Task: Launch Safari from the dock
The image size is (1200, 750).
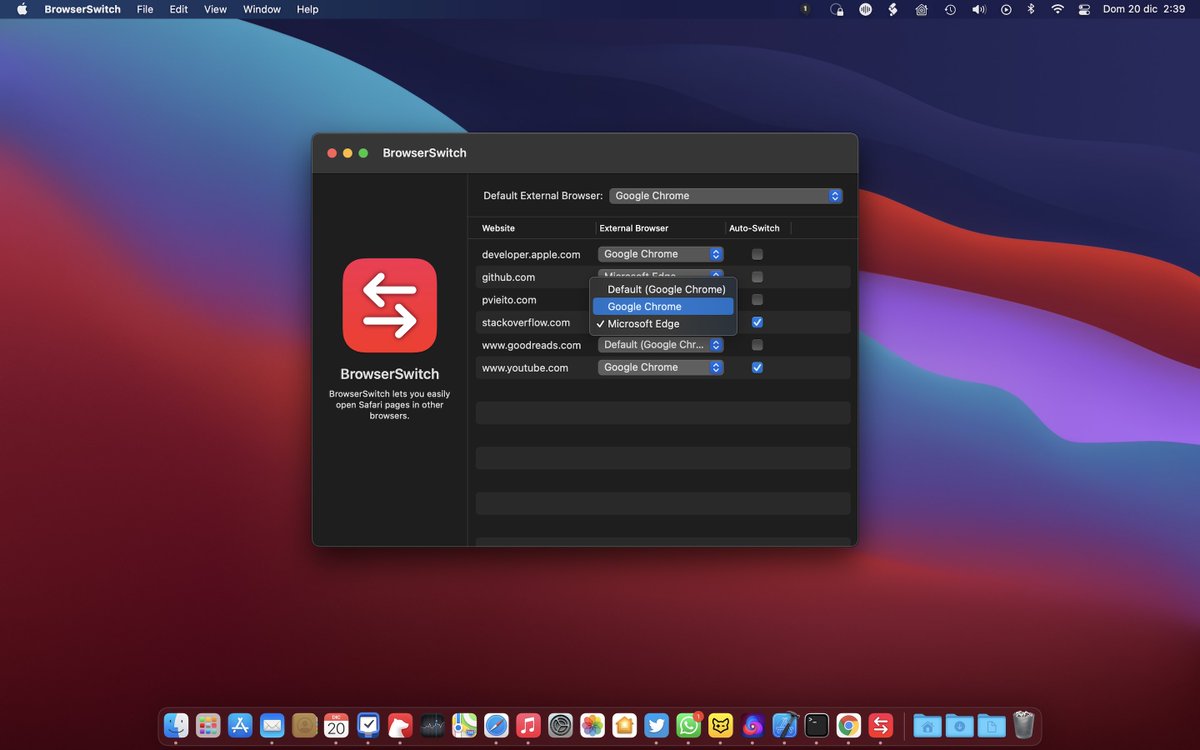Action: (x=496, y=725)
